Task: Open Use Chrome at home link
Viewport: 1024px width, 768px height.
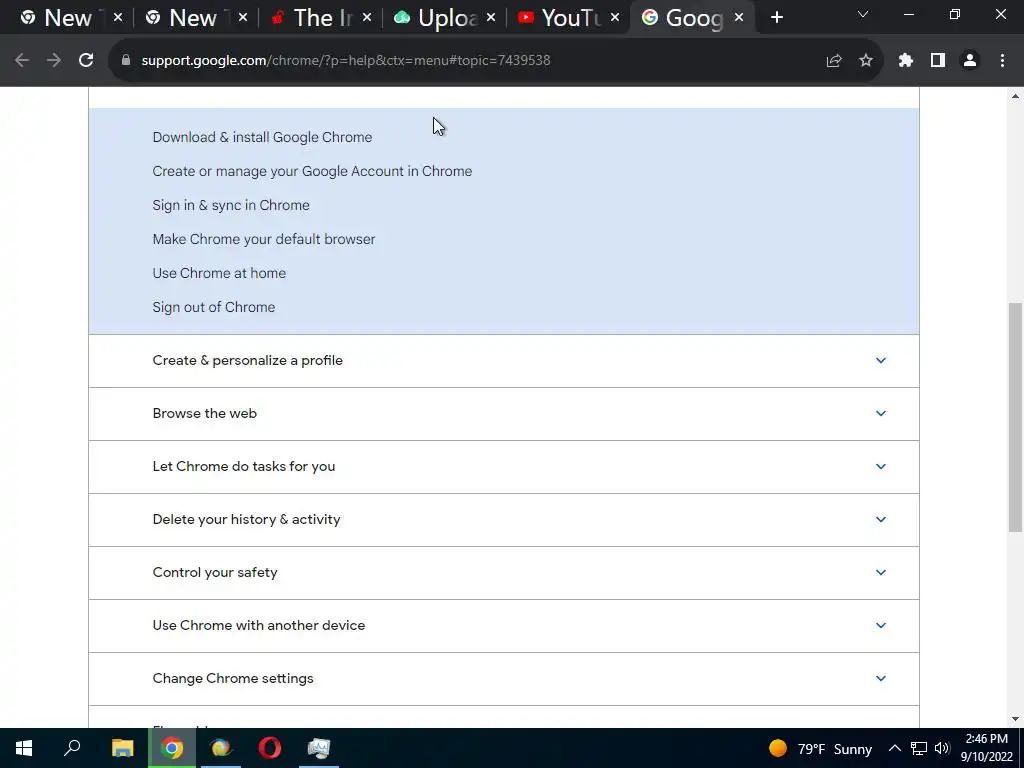Action: (x=219, y=273)
